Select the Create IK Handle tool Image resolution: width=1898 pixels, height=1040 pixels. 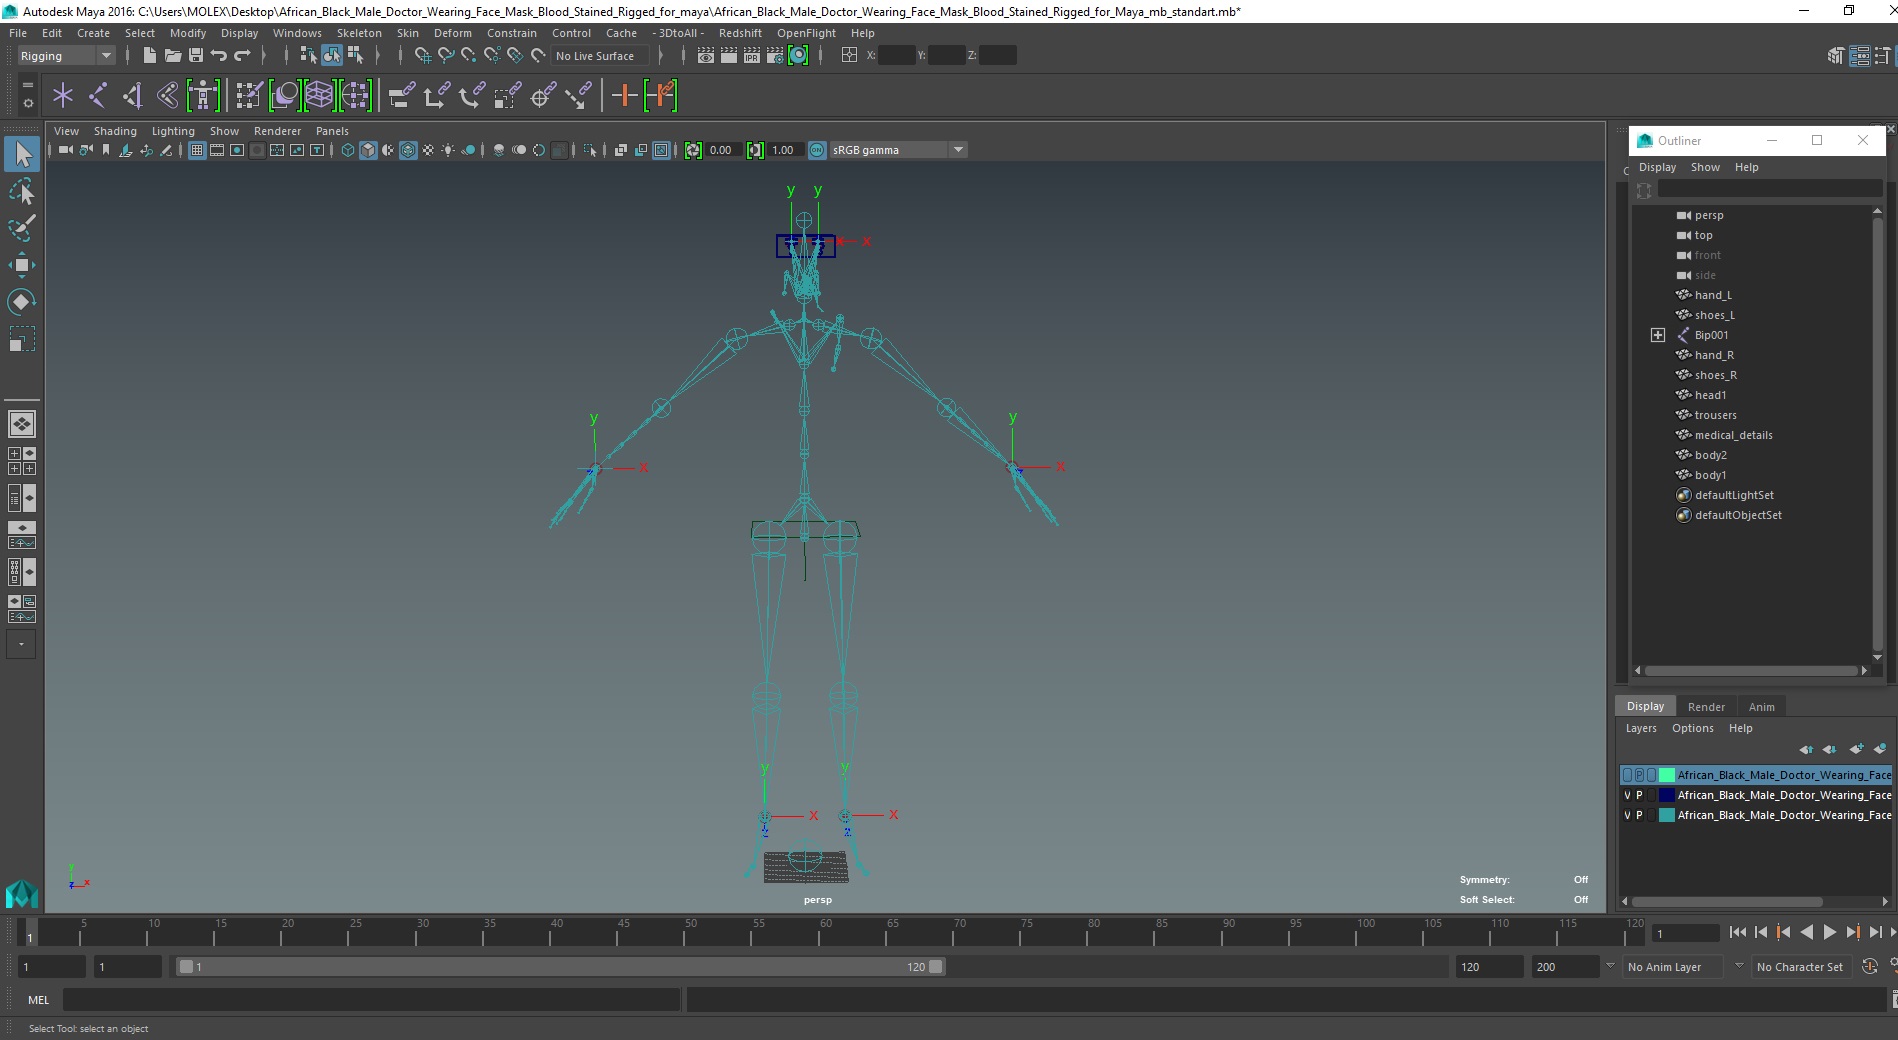(132, 96)
